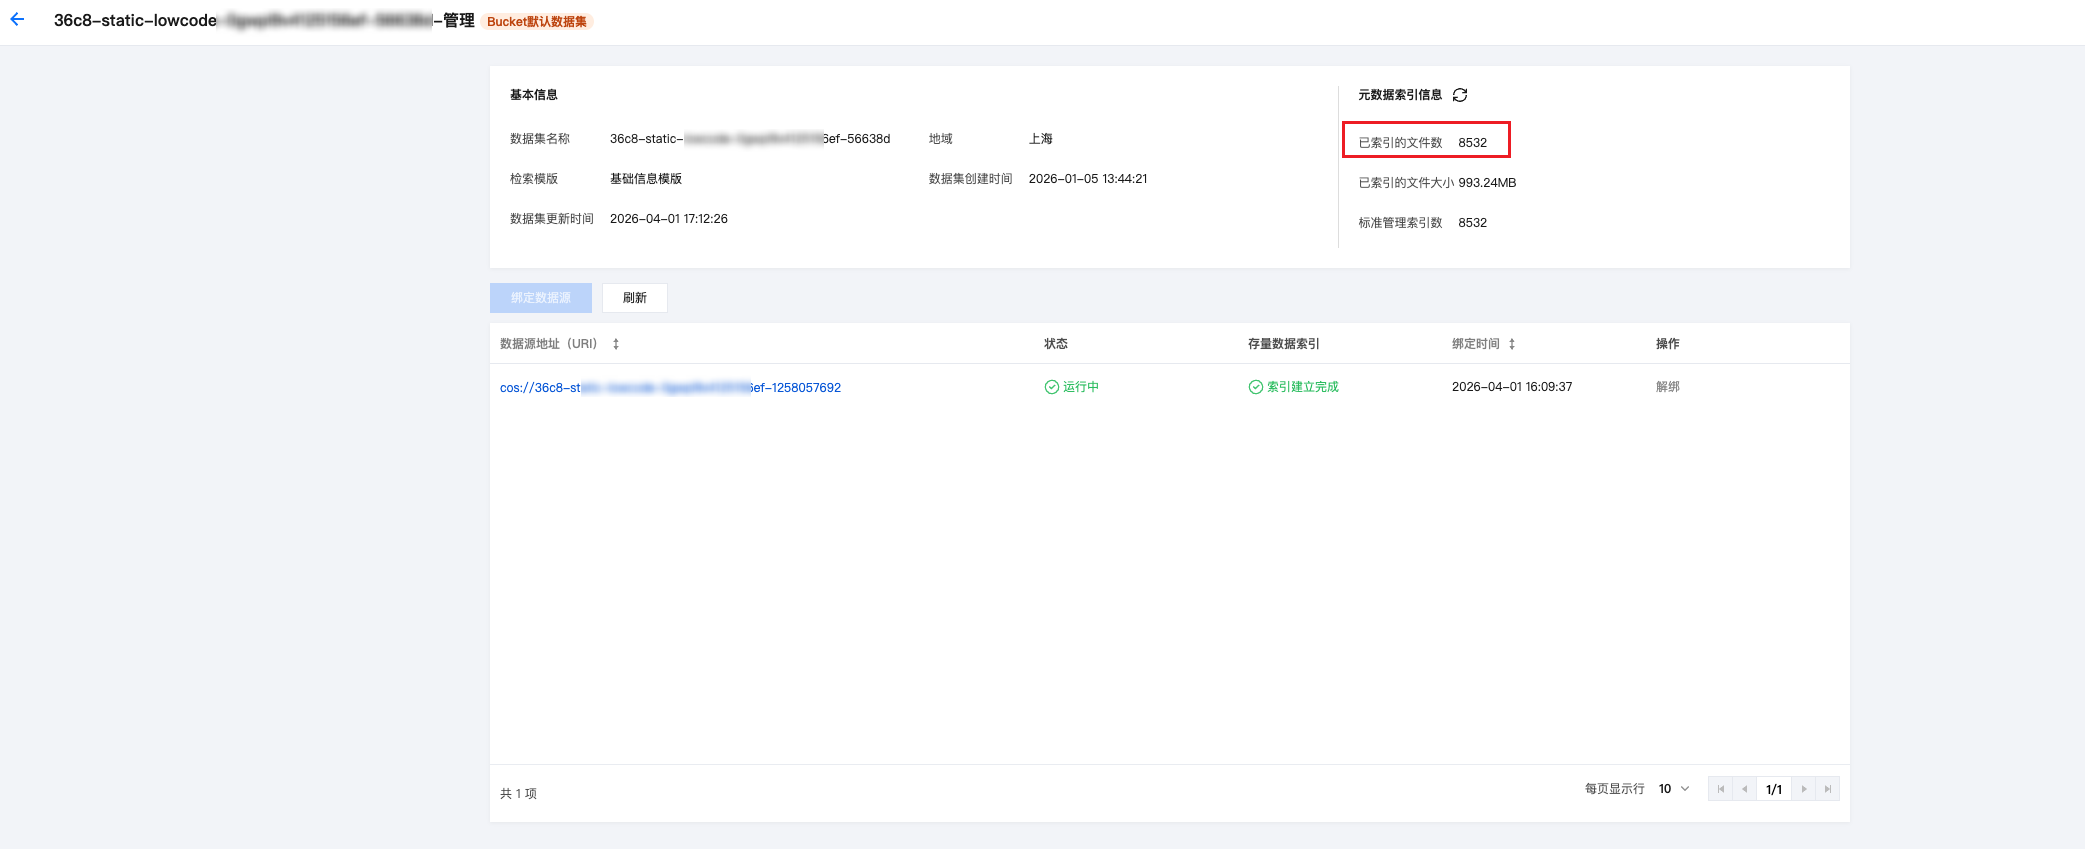The height and width of the screenshot is (849, 2085).
Task: Open the cos://36c8 data source link
Action: (x=670, y=388)
